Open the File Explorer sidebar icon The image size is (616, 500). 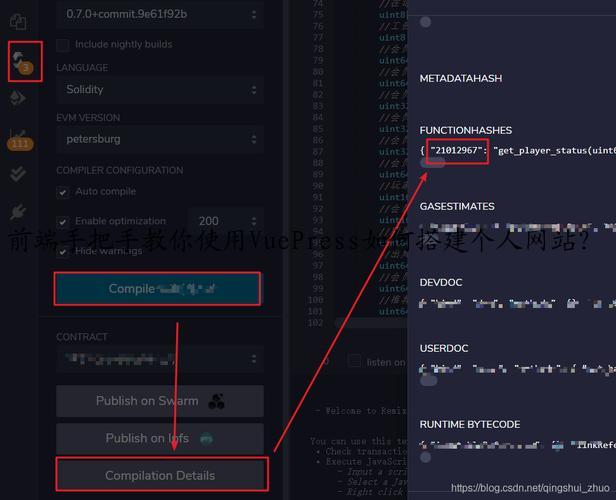click(18, 20)
